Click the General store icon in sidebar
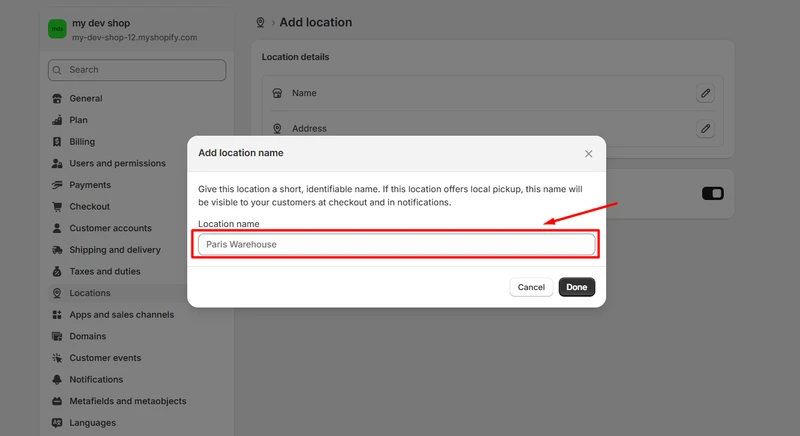The height and width of the screenshot is (436, 800). [57, 98]
